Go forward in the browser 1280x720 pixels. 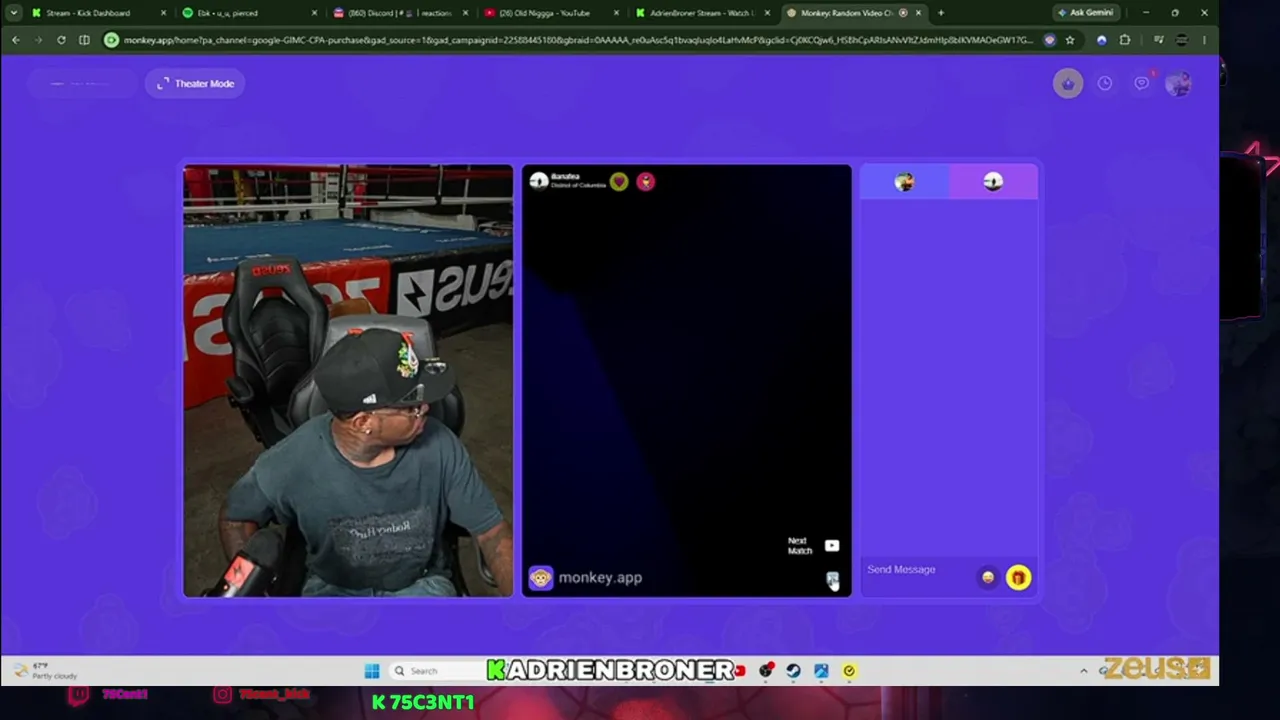pos(38,40)
